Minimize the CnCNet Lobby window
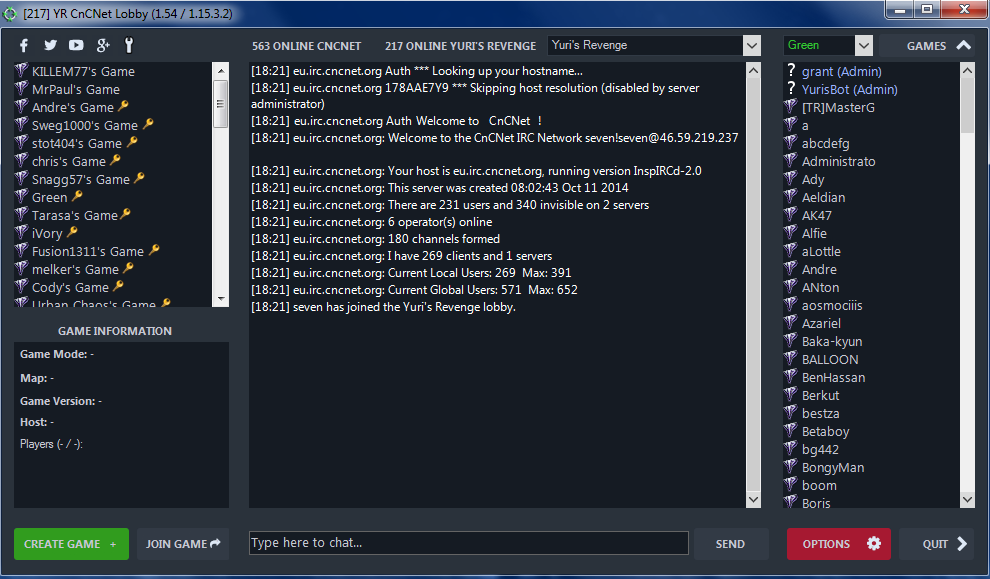 (x=900, y=9)
